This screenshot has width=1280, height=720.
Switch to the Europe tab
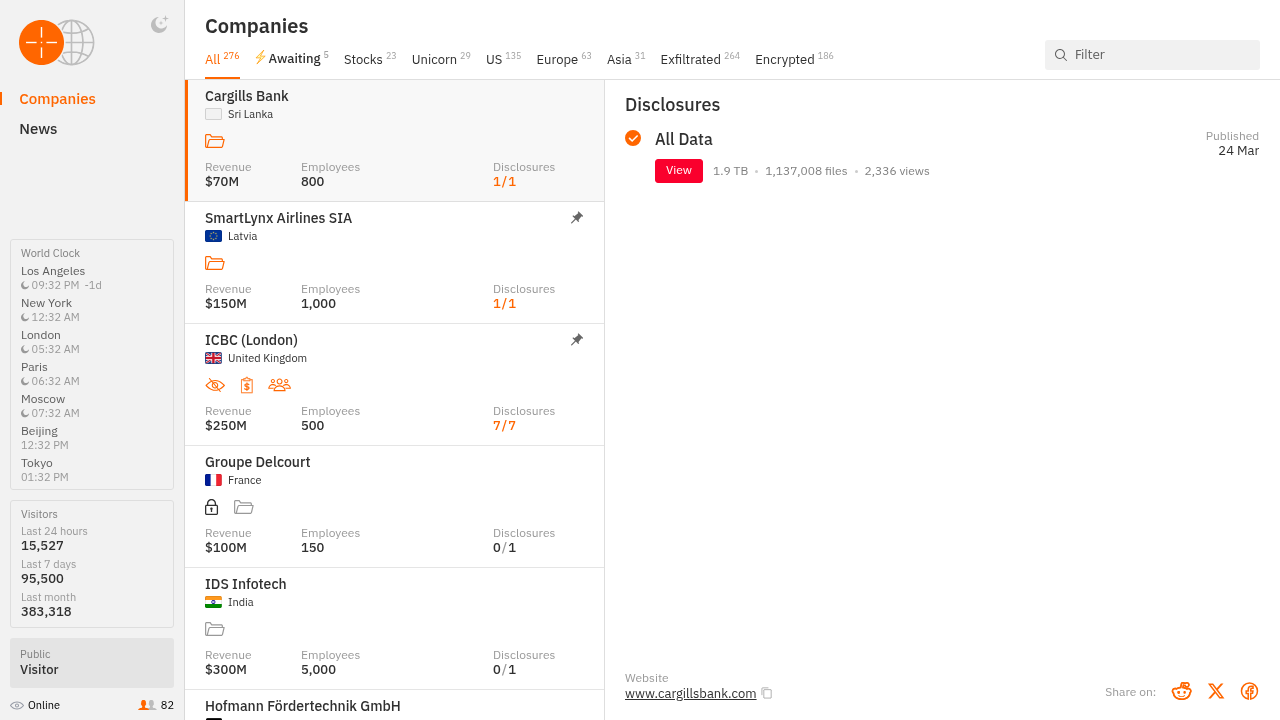tap(564, 59)
